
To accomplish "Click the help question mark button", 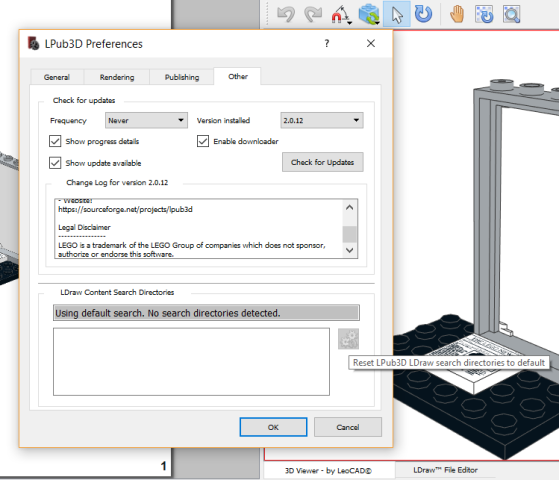I will coord(327,44).
